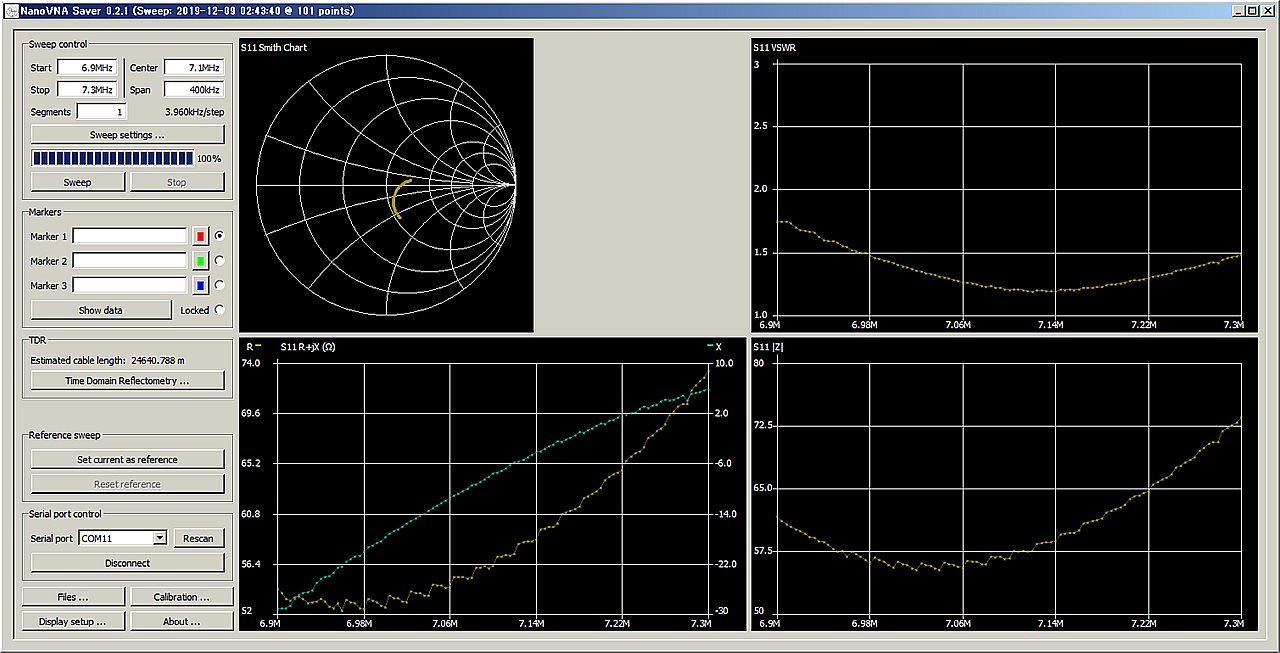The height and width of the screenshot is (653, 1280).
Task: Click the Sweep settings button
Action: [128, 134]
